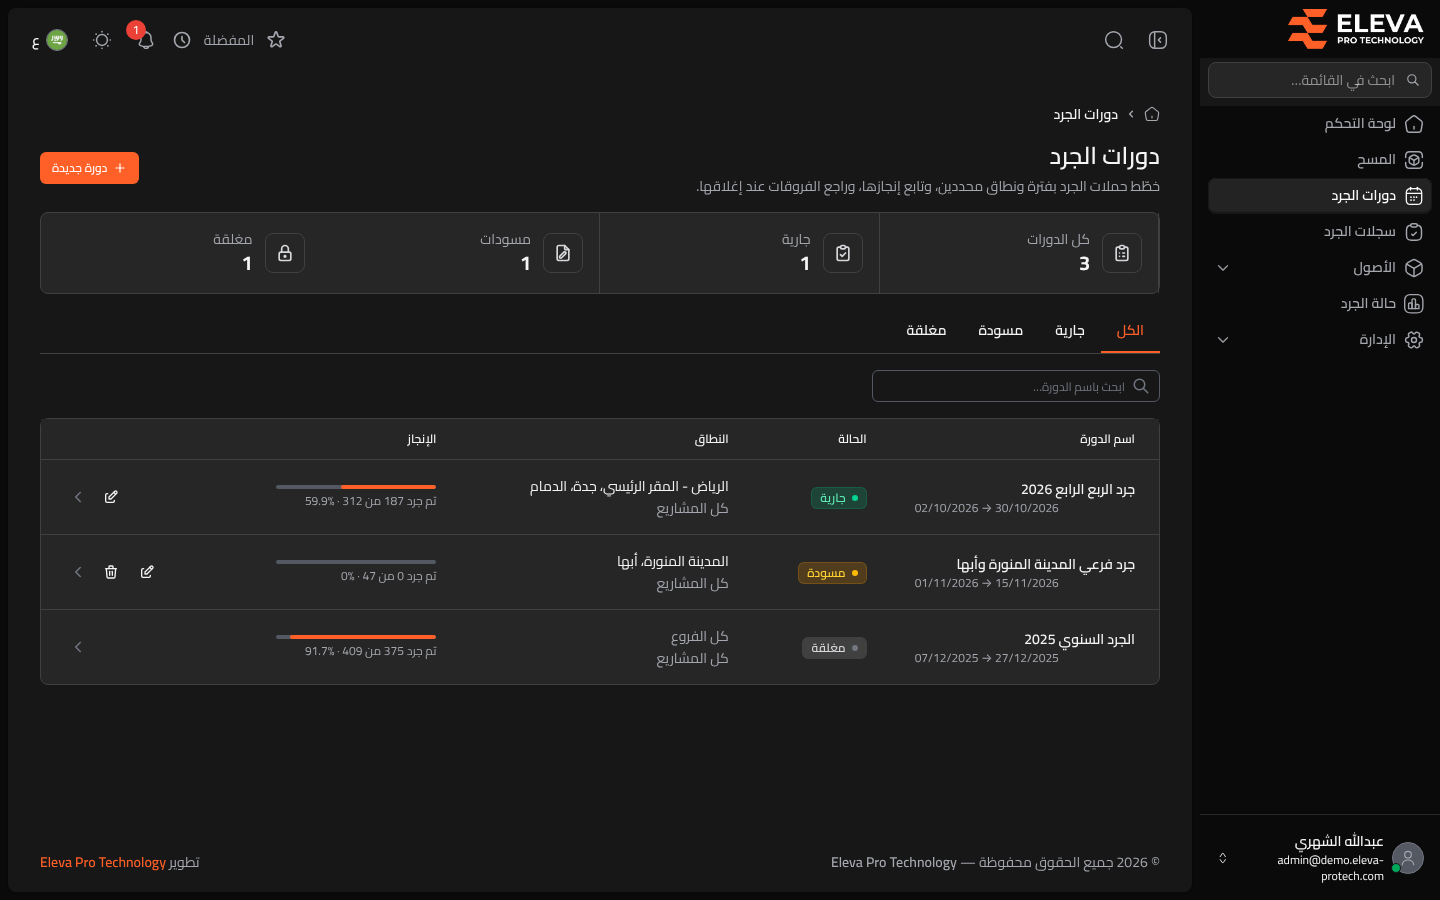The image size is (1440, 900).
Task: Click the جارية status badge
Action: click(x=839, y=498)
